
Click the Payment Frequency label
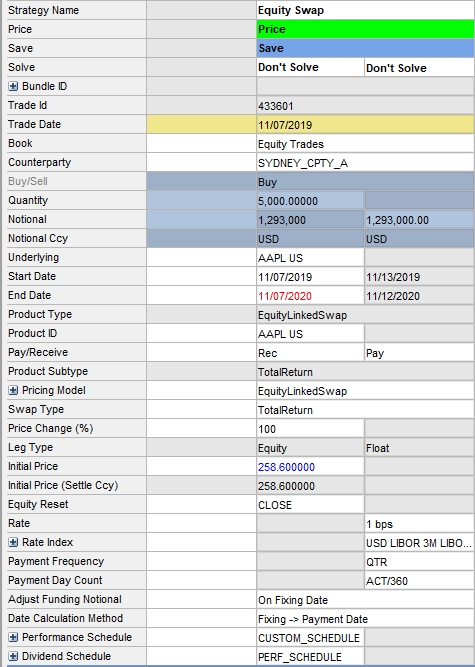(56, 562)
